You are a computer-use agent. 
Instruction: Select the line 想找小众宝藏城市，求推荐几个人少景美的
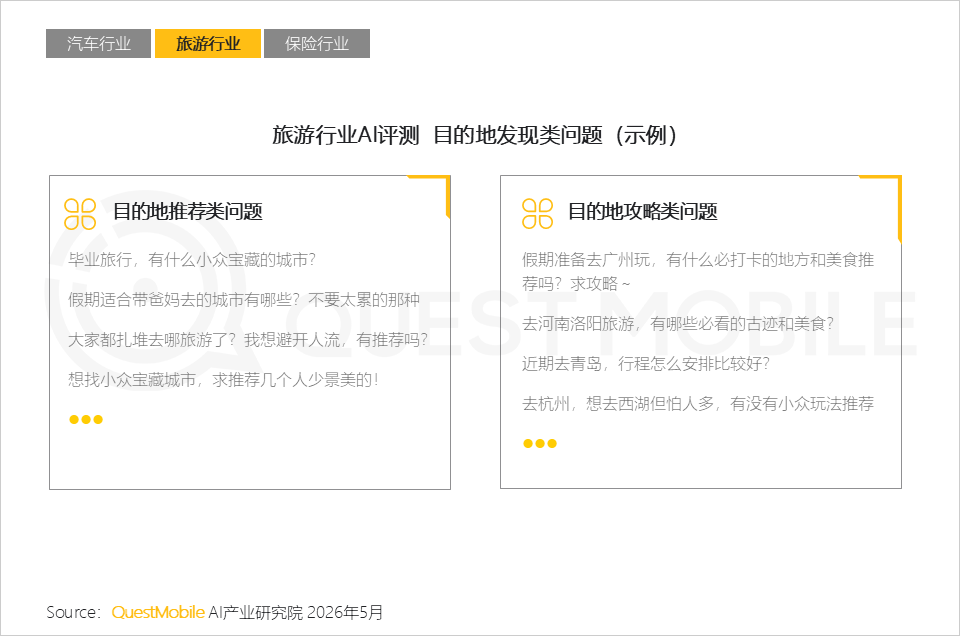click(223, 380)
